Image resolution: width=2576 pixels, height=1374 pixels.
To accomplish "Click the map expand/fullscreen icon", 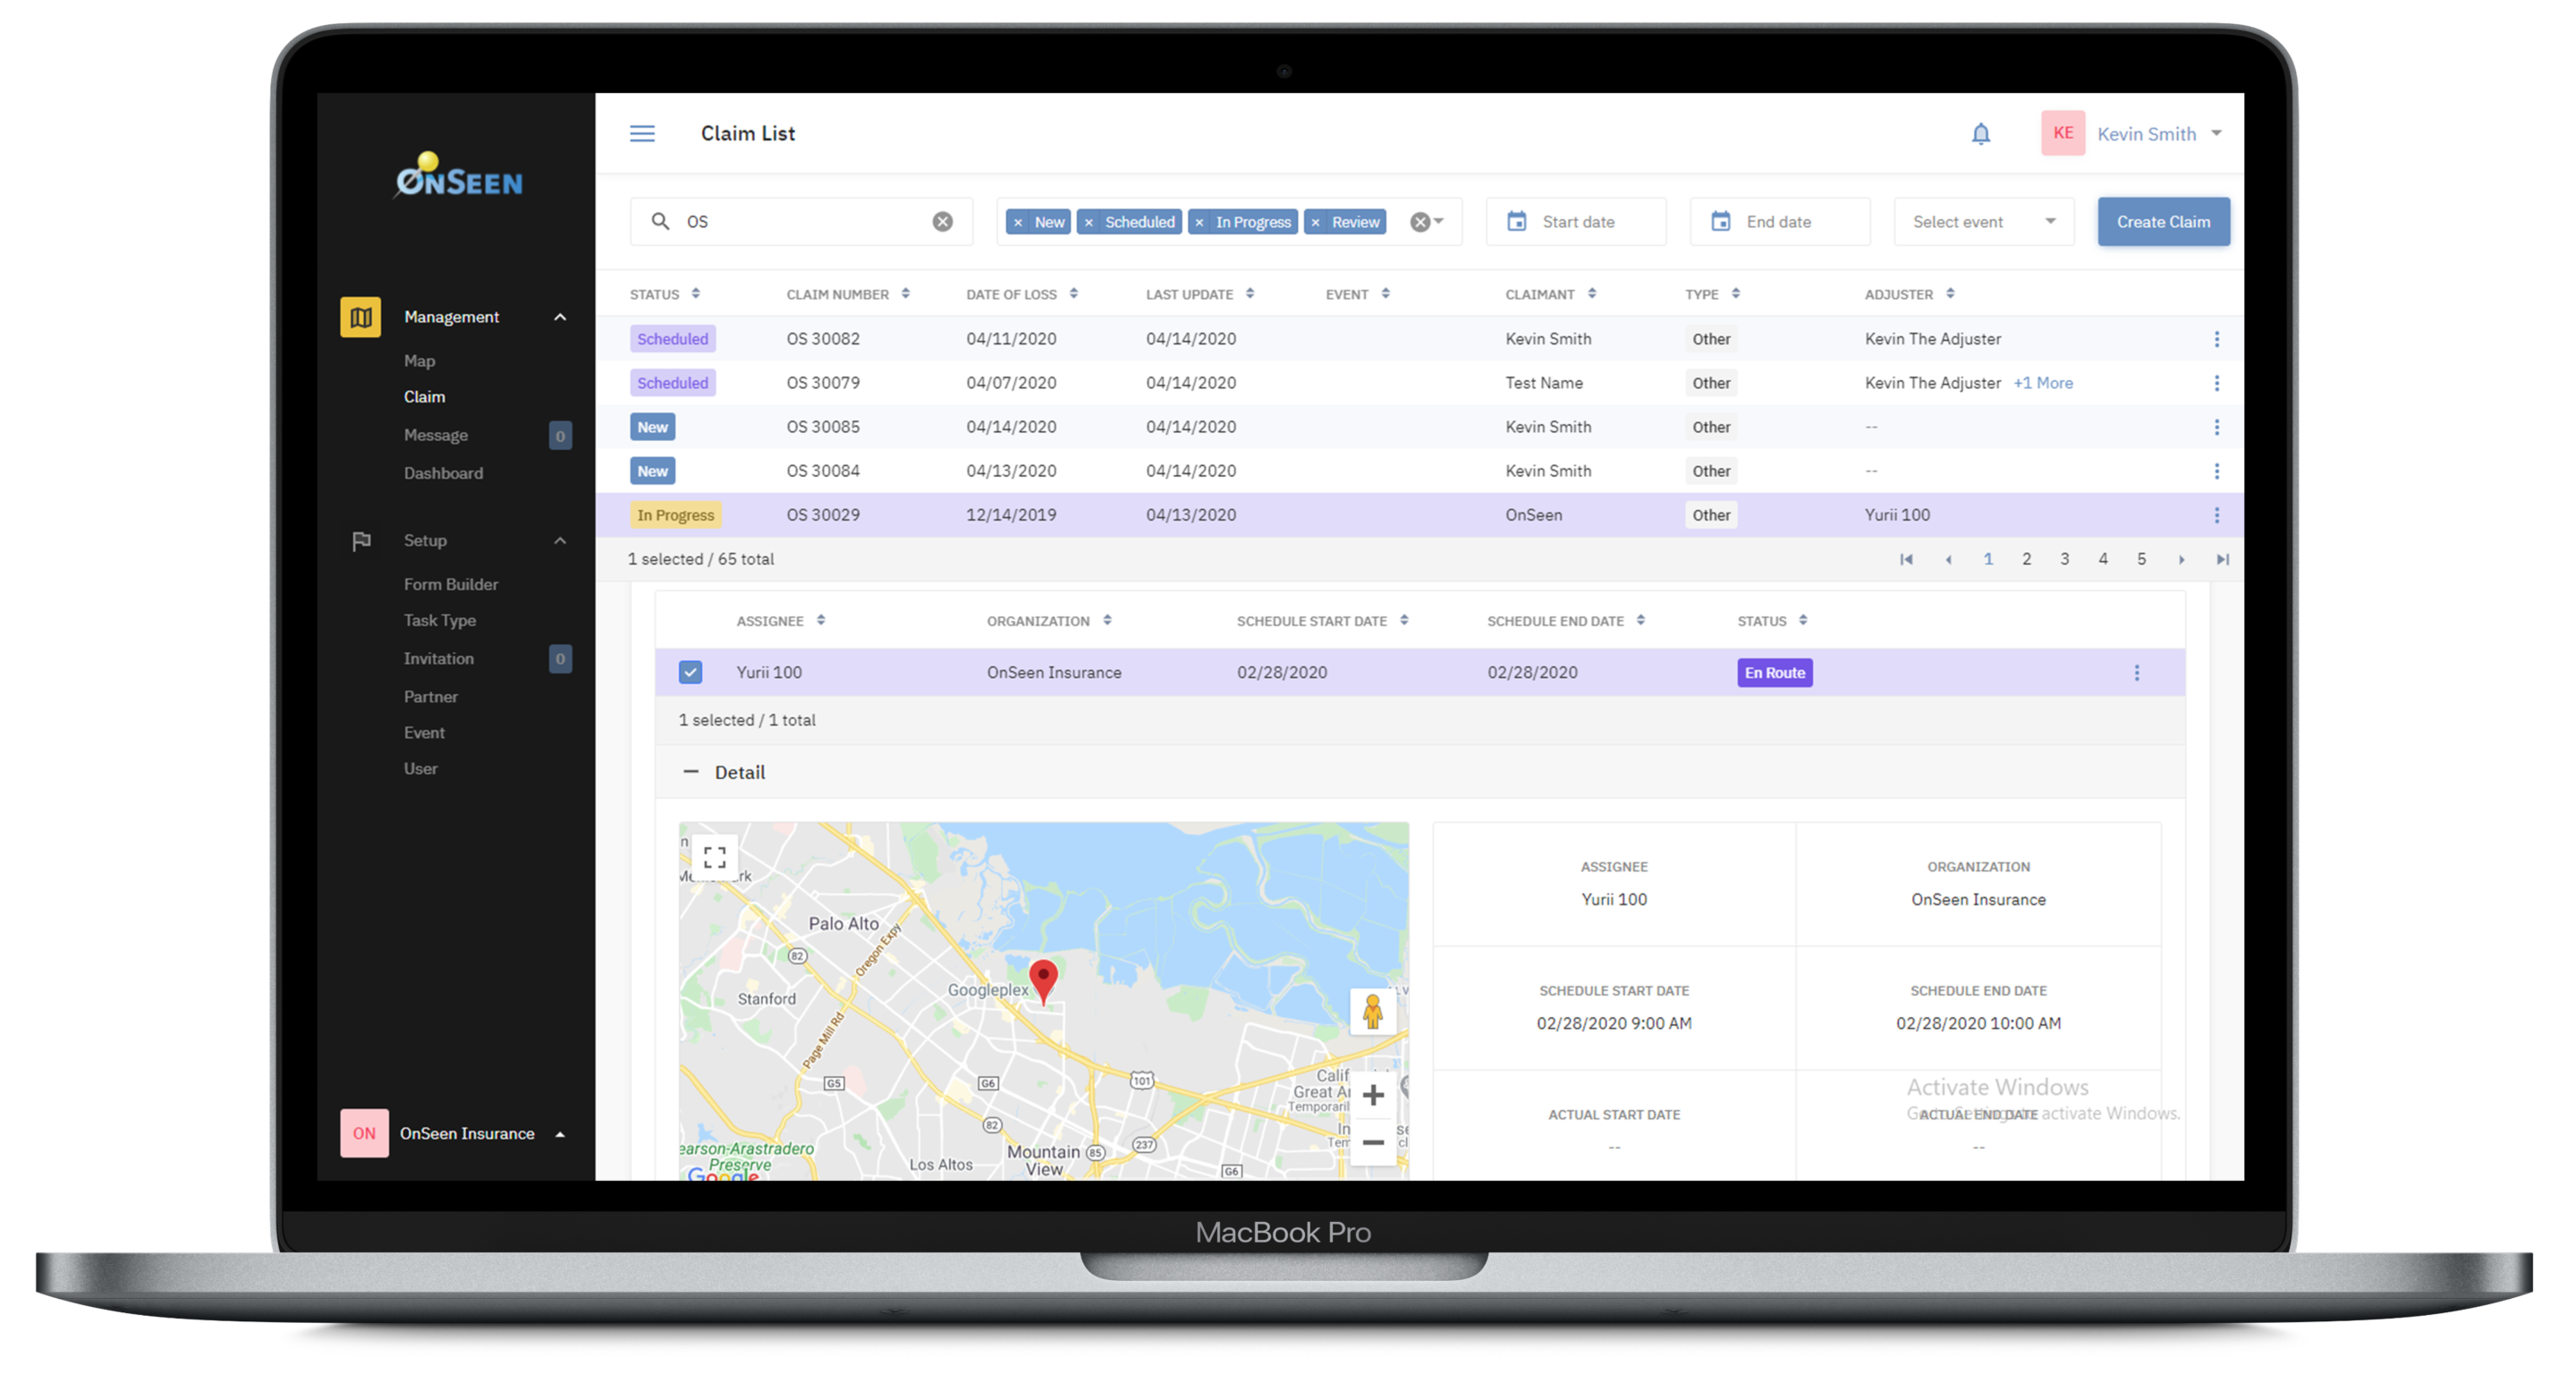I will coord(714,856).
